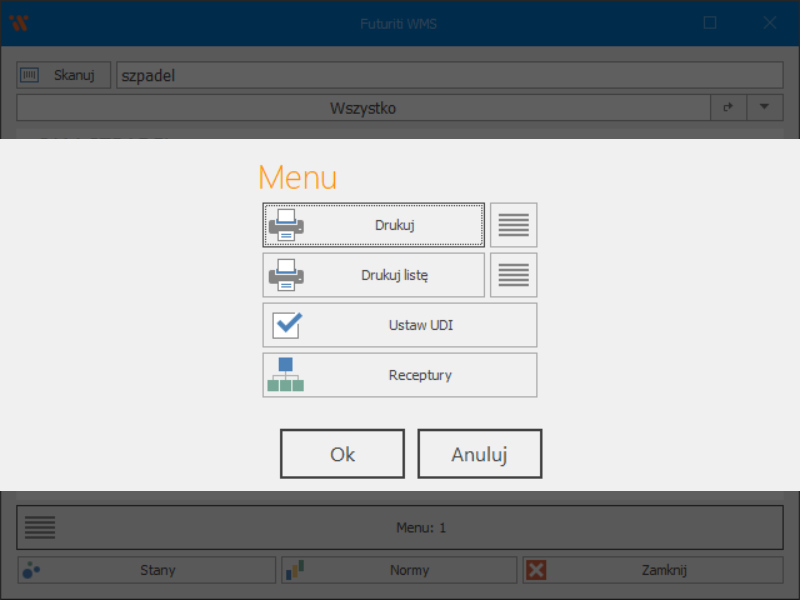The height and width of the screenshot is (600, 800).
Task: Click the arrow button next to Wszystko
Action: pyautogui.click(x=728, y=107)
